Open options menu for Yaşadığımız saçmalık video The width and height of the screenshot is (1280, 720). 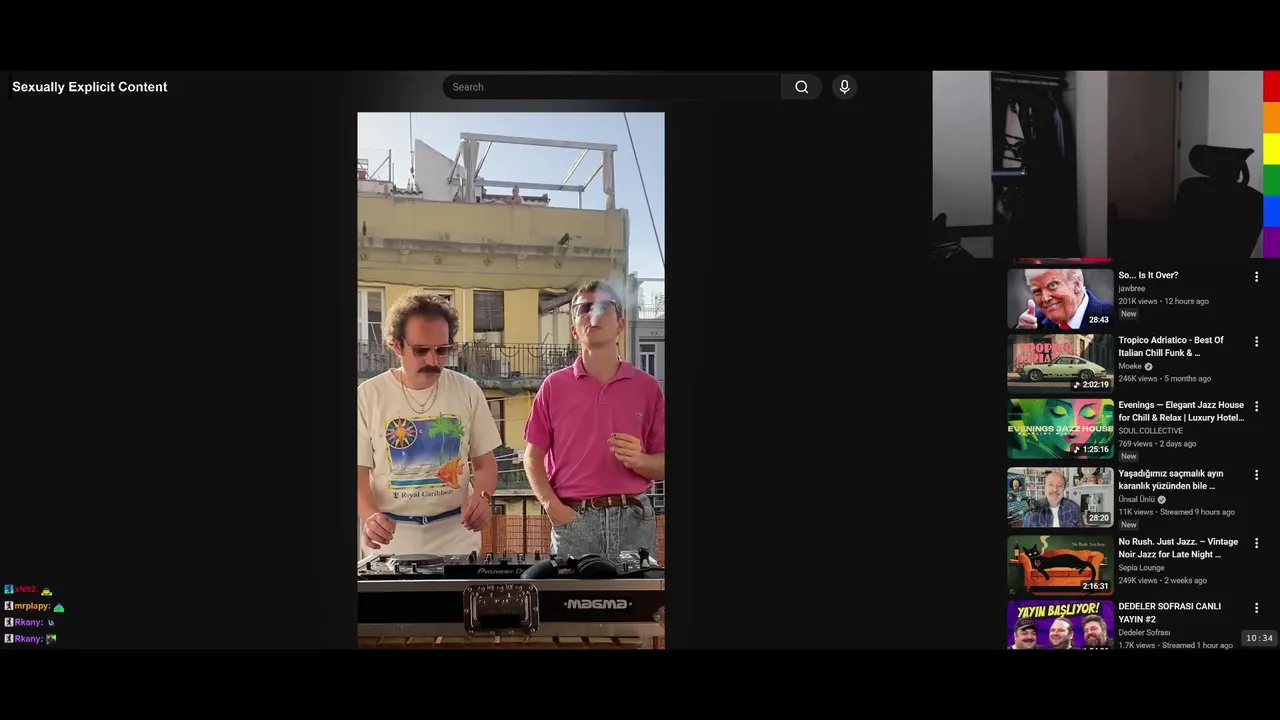[x=1256, y=475]
